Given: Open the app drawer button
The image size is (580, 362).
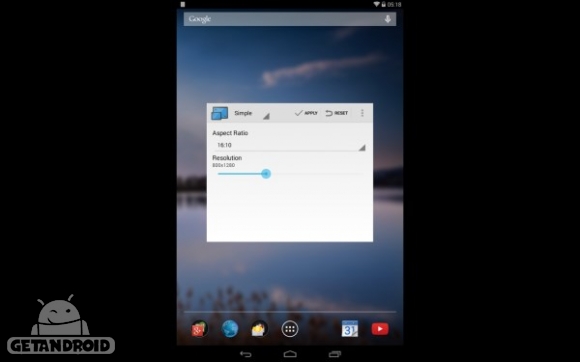Looking at the screenshot, I should [290, 329].
